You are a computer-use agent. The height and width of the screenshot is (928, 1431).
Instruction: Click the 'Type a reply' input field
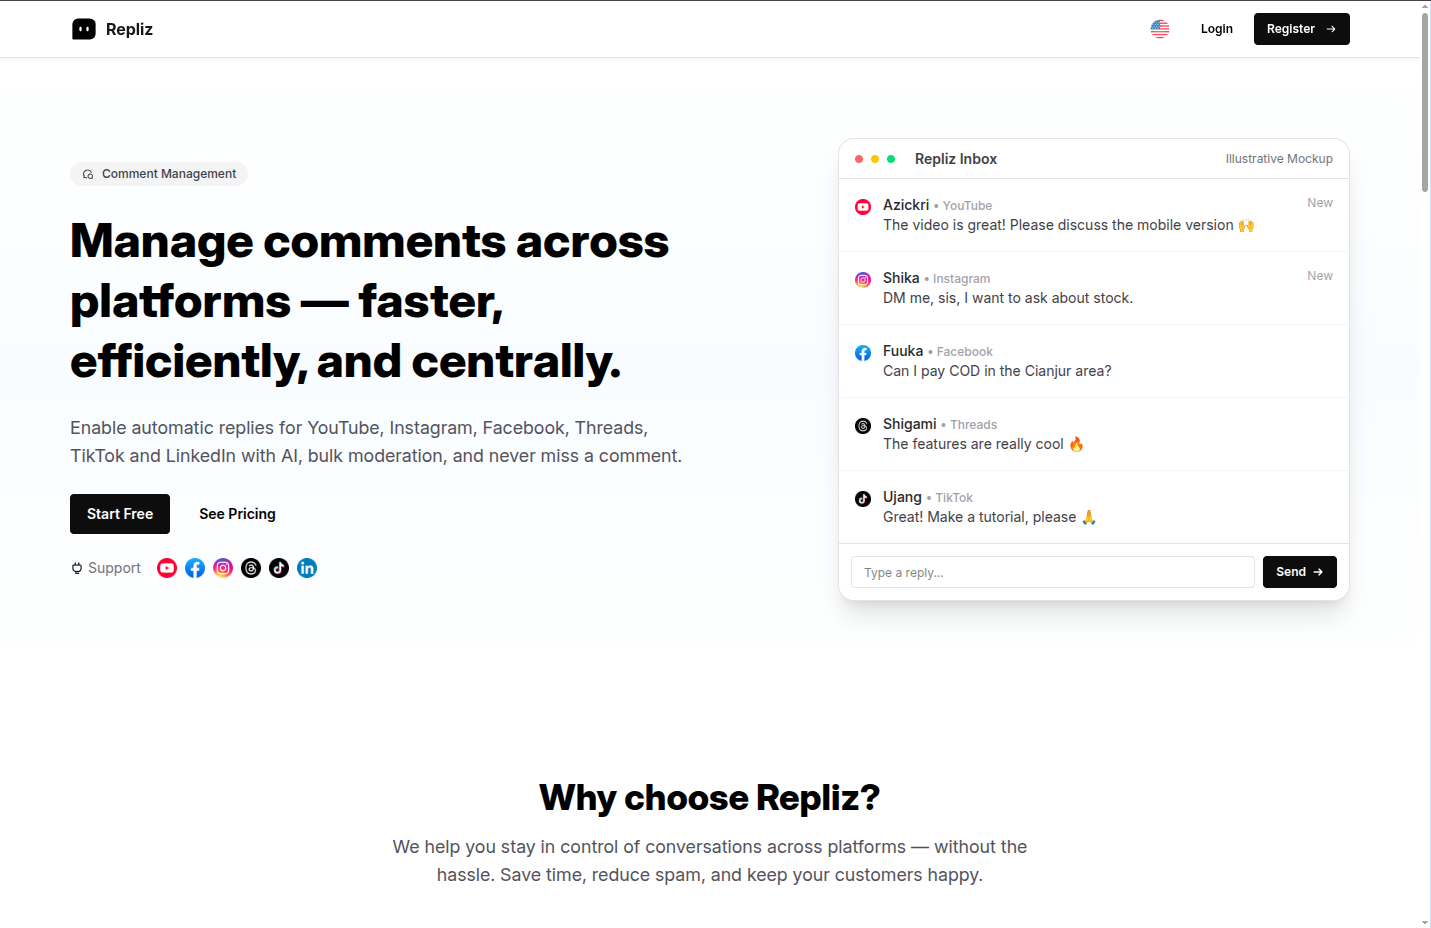1052,572
